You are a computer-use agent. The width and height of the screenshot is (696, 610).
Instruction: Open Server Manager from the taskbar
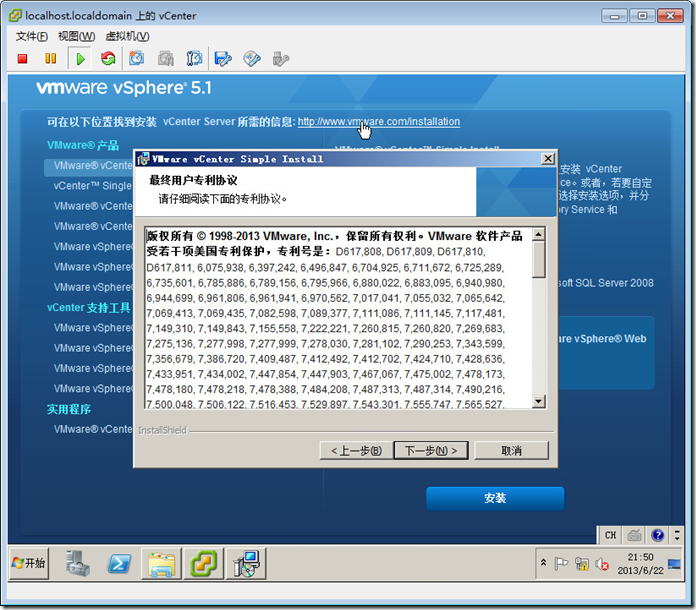pyautogui.click(x=78, y=563)
